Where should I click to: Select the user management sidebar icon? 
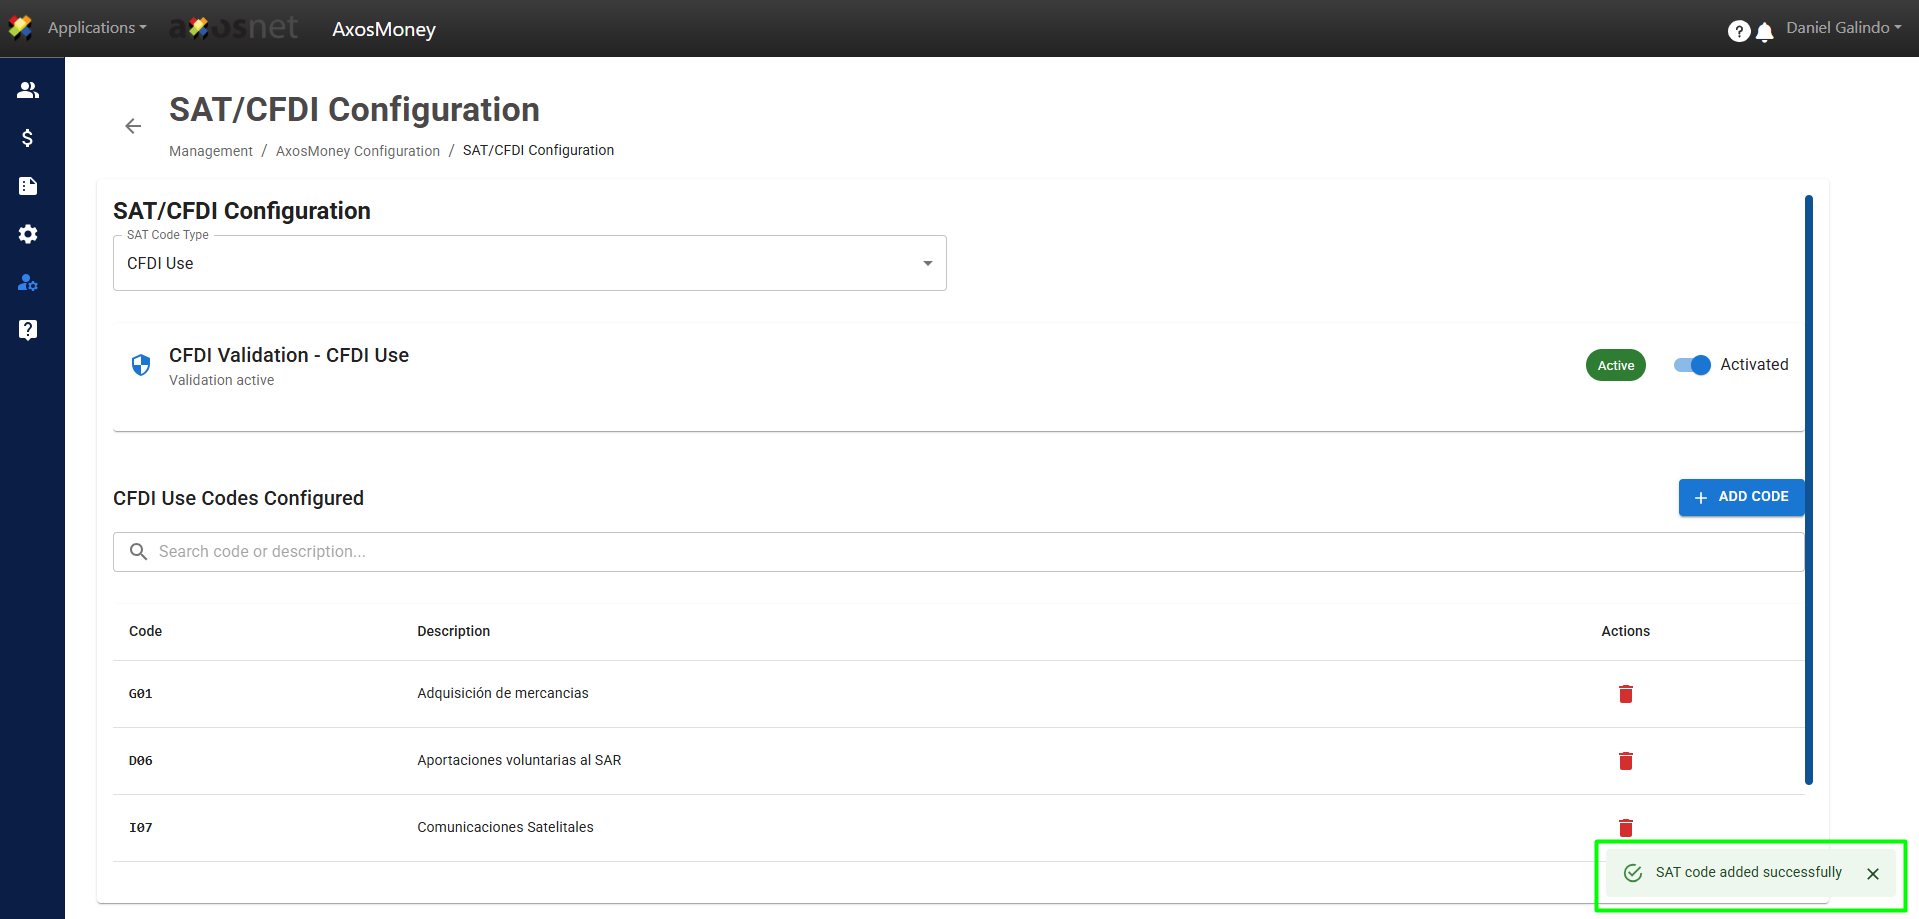click(x=28, y=283)
